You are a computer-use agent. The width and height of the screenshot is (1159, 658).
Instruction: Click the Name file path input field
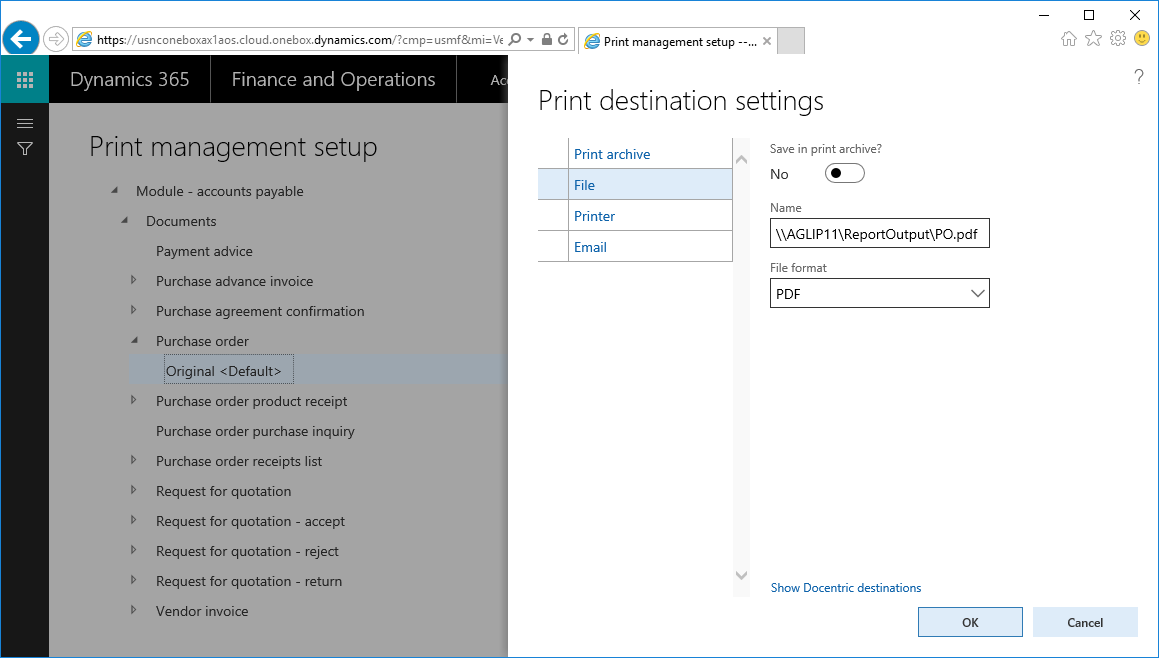(880, 234)
